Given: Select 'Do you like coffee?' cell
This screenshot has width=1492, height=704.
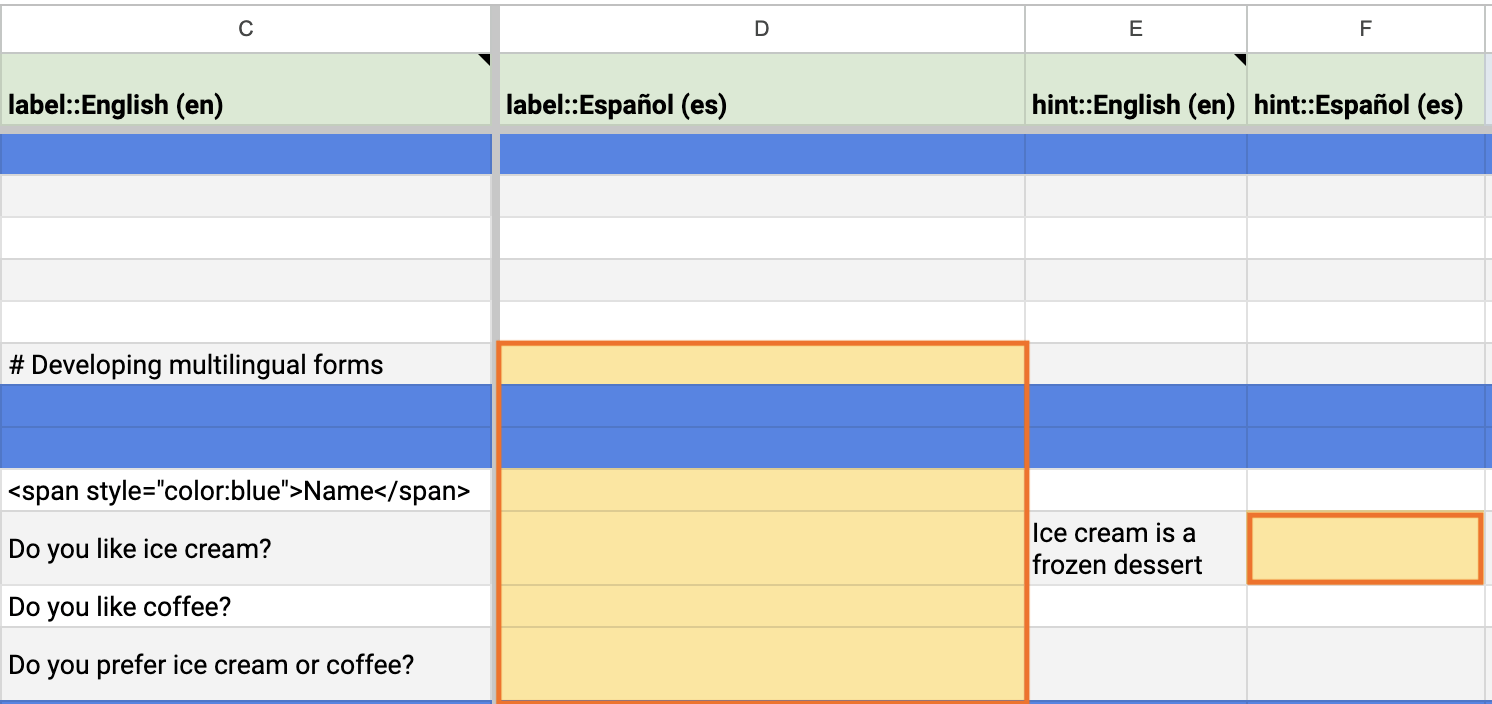Looking at the screenshot, I should click(x=246, y=607).
